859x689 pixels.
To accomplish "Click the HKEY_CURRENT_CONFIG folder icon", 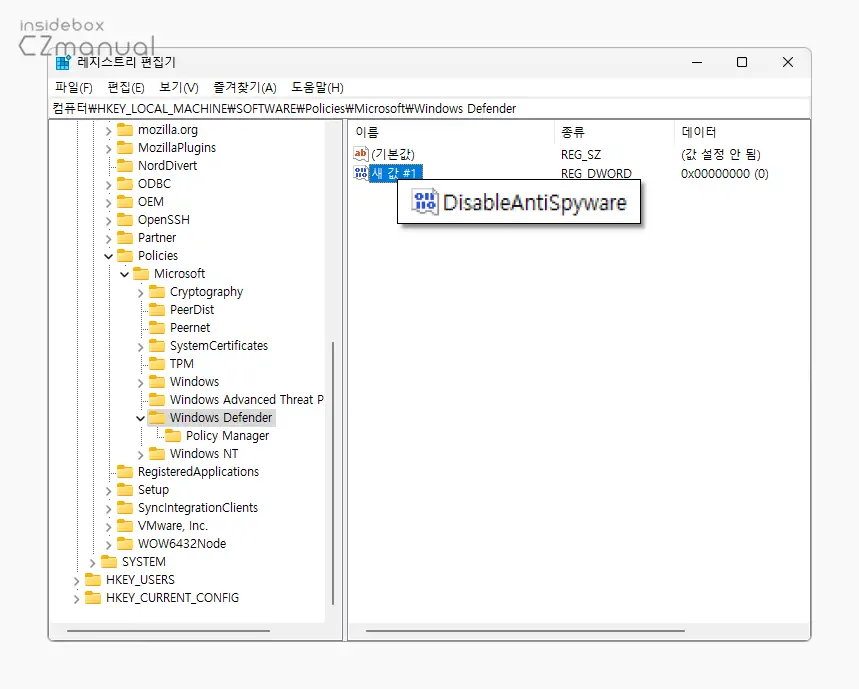I will pyautogui.click(x=93, y=598).
